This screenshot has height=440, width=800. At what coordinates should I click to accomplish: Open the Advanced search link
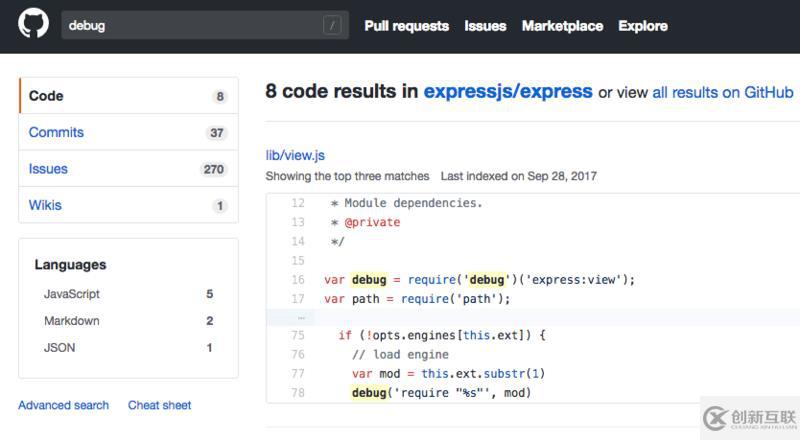click(x=63, y=405)
